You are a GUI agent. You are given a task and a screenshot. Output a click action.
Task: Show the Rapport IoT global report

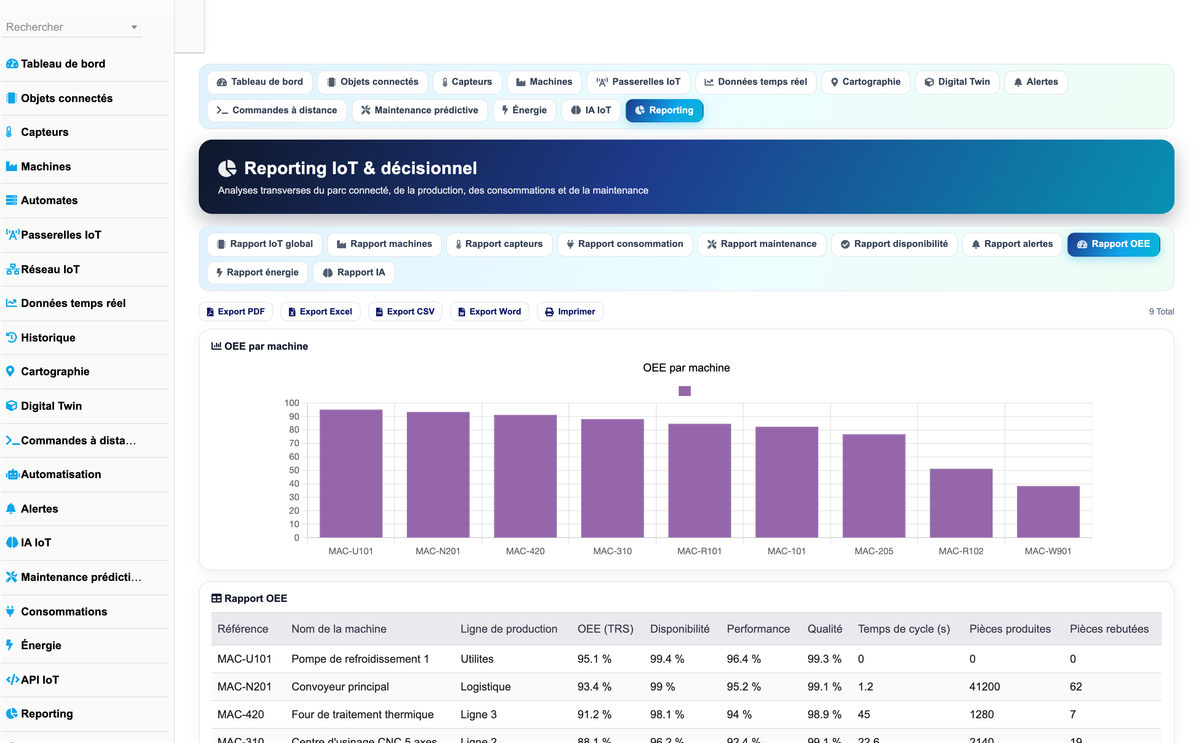tap(264, 244)
